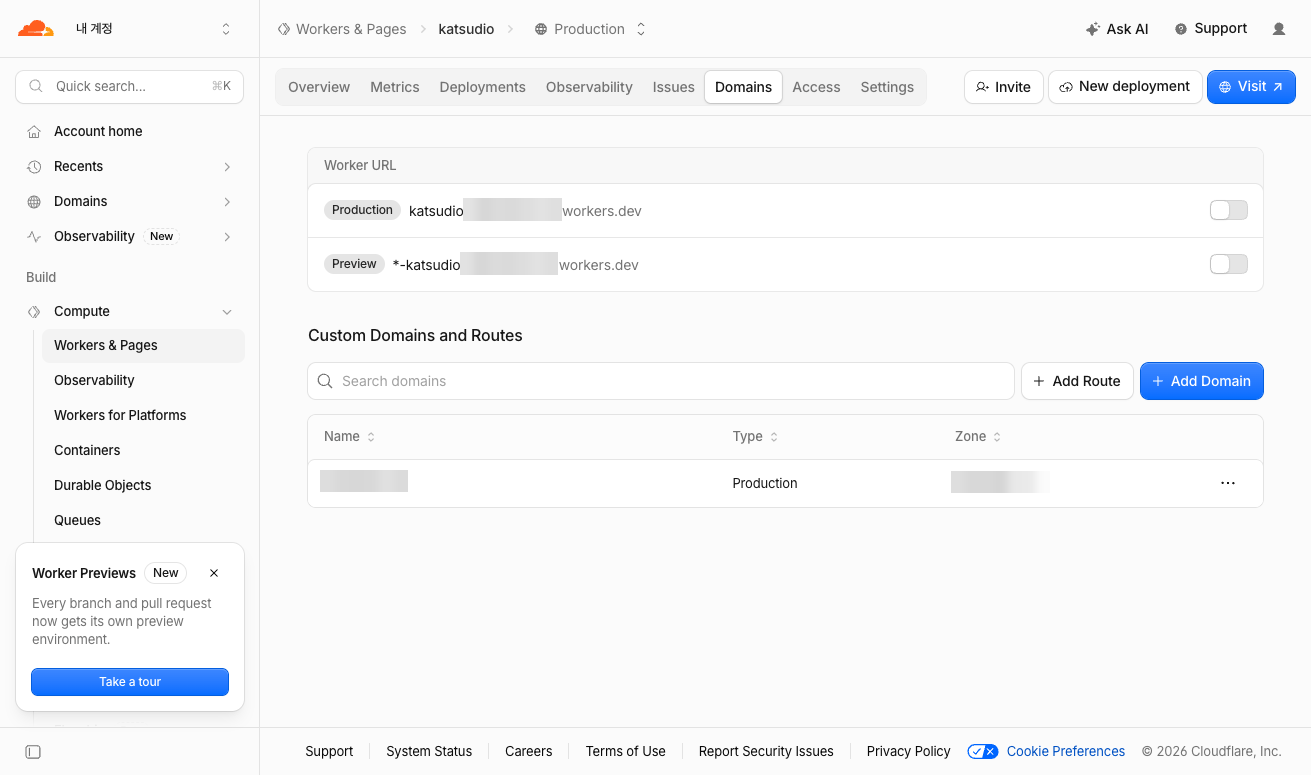Sort table by Type column
This screenshot has height=775, width=1311.
(x=755, y=436)
